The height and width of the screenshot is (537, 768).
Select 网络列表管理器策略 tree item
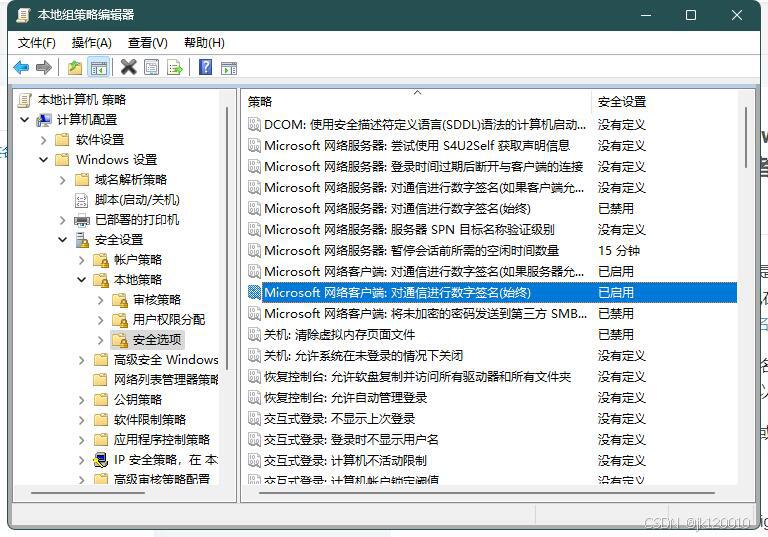[x=166, y=380]
